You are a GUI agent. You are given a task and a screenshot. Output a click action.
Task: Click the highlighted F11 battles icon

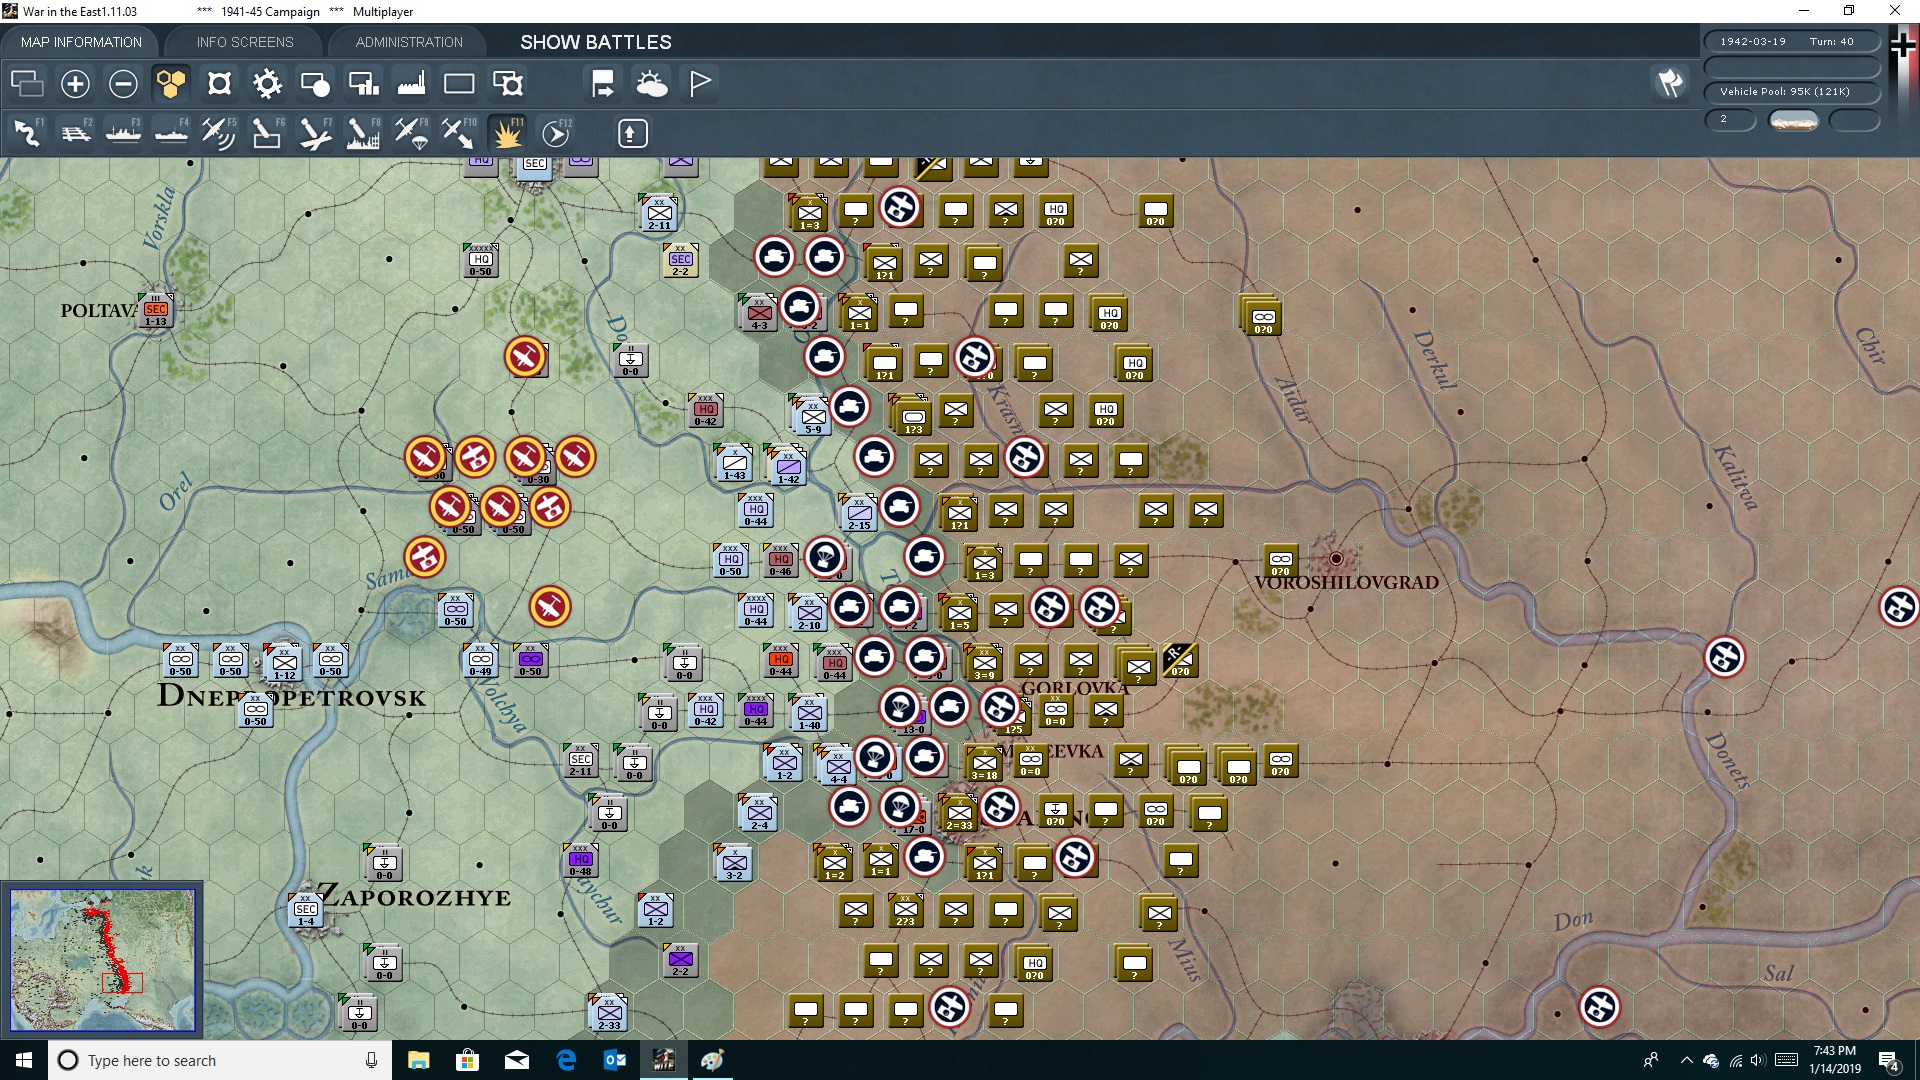pos(507,133)
